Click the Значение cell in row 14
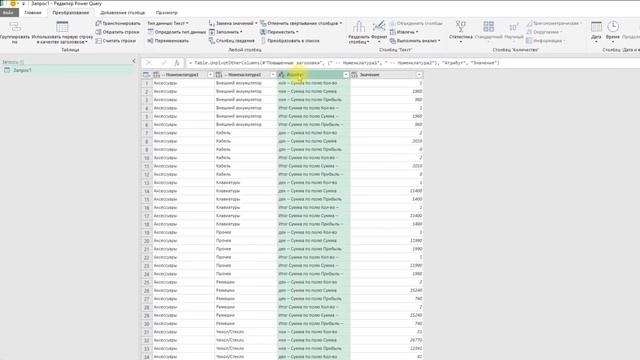 (387, 191)
